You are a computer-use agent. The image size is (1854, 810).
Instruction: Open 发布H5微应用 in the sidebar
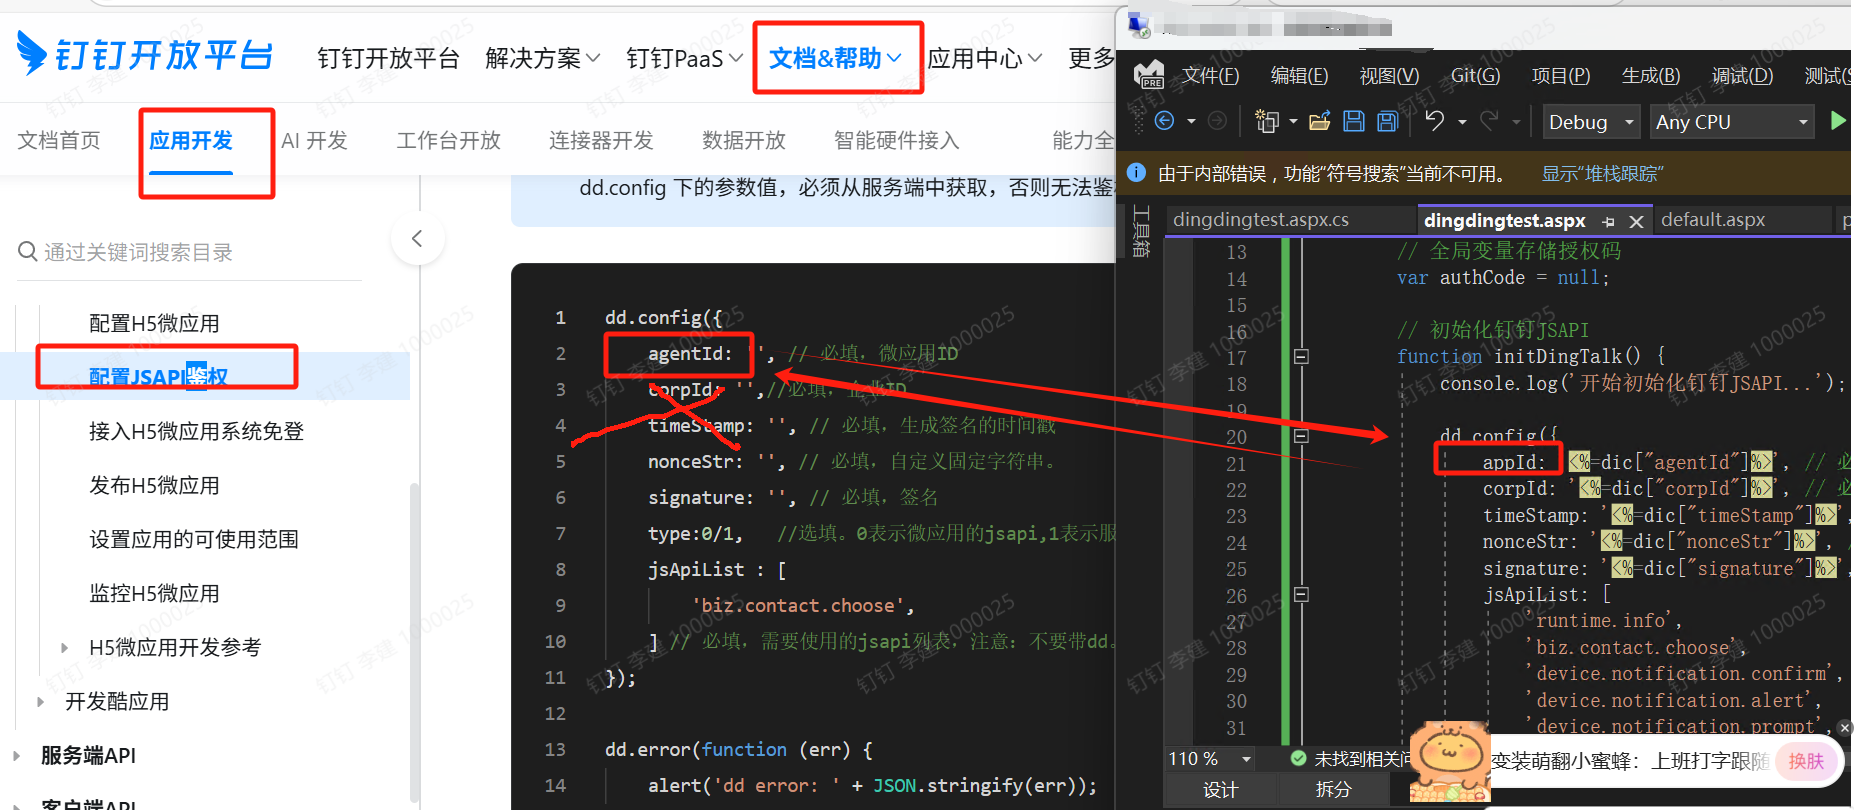pyautogui.click(x=154, y=485)
